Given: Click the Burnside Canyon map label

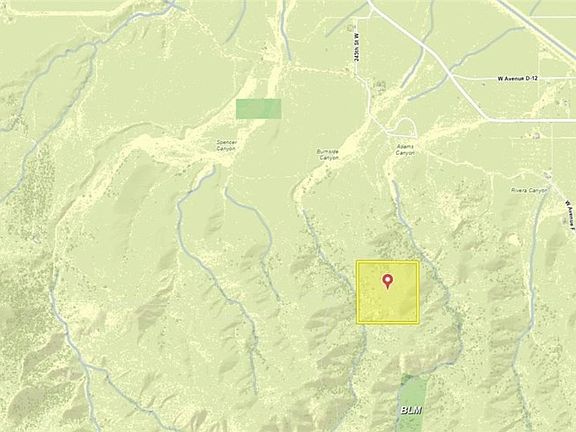Looking at the screenshot, I should (x=328, y=155).
